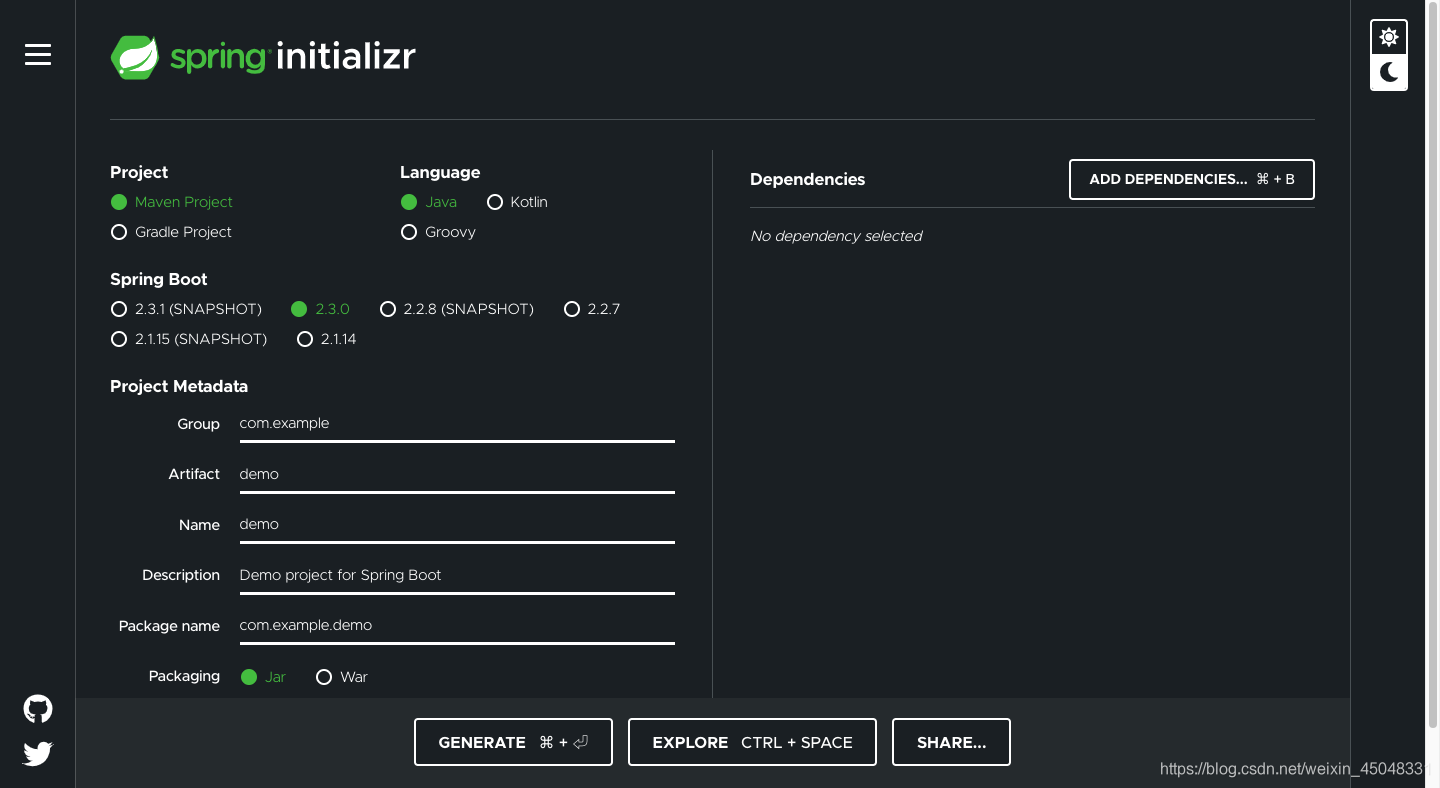Click the Generate button
The height and width of the screenshot is (788, 1440).
513,742
